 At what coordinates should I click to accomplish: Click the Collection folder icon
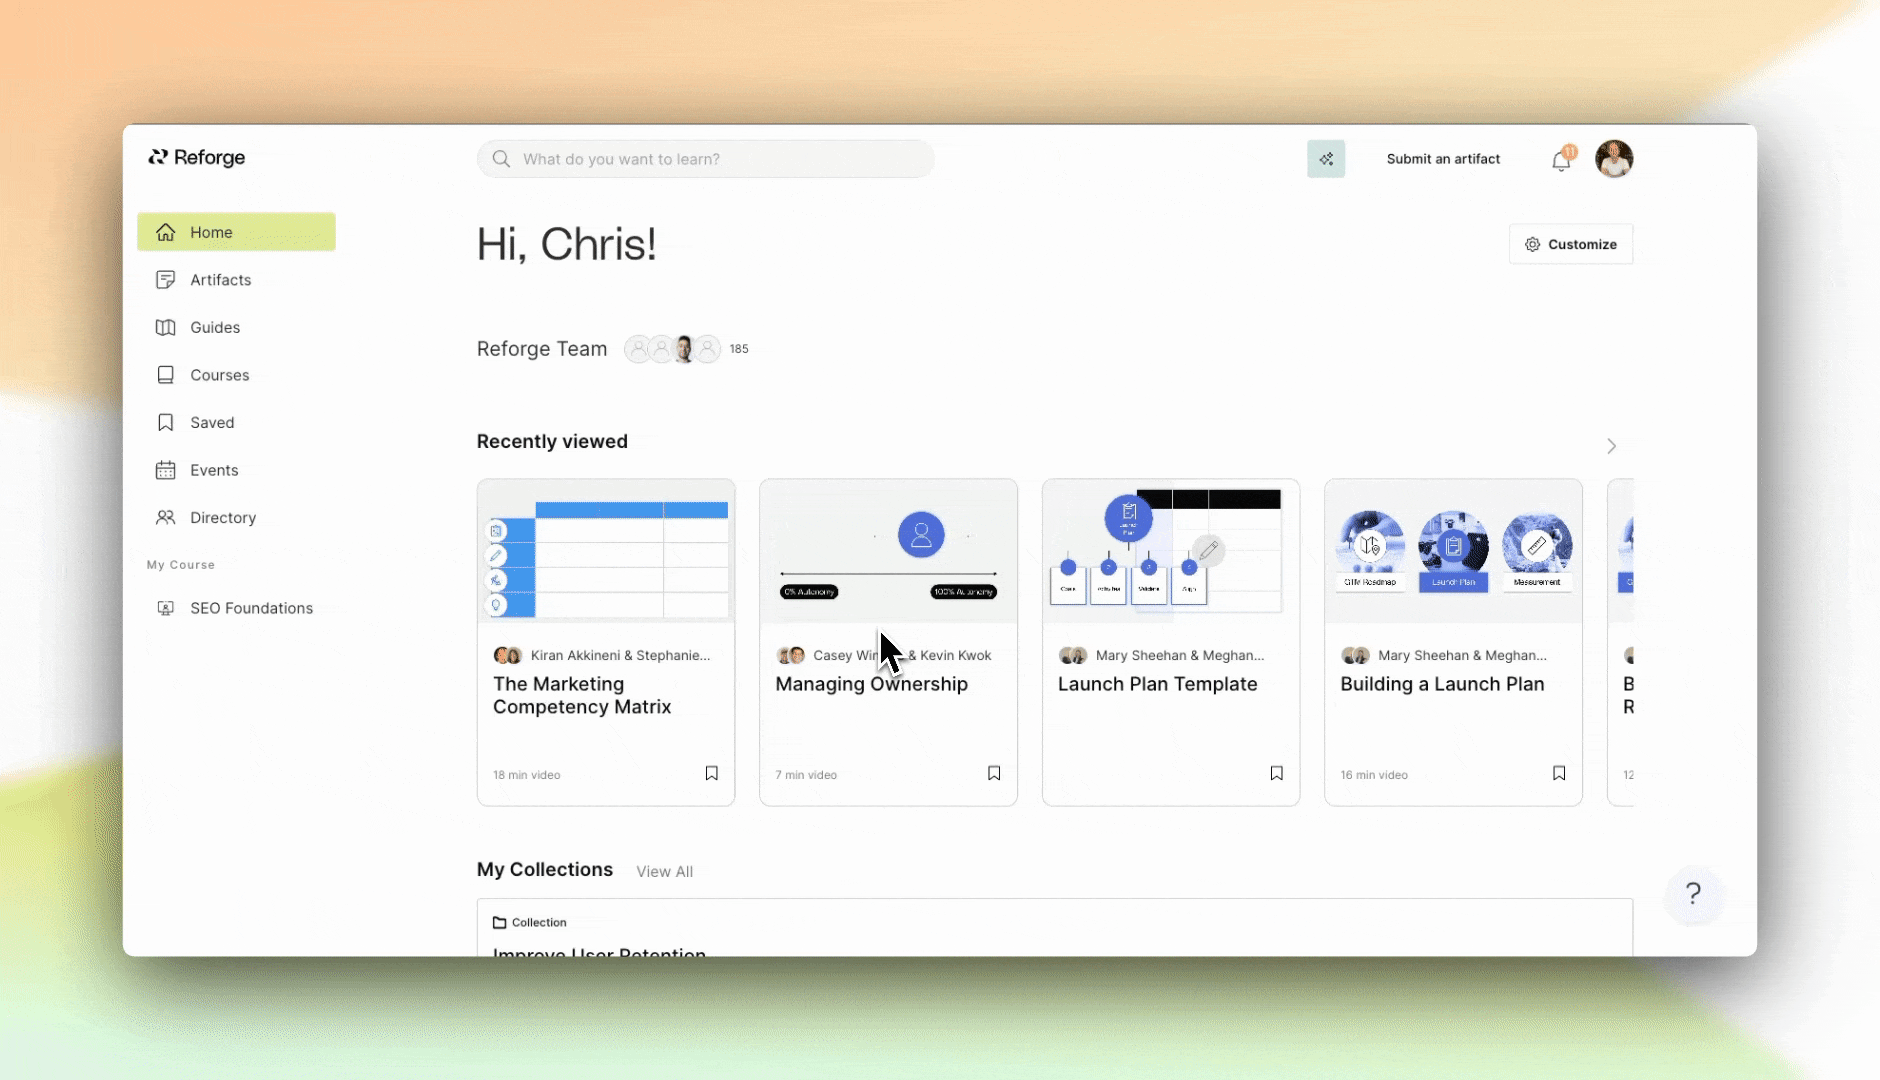[x=500, y=922]
